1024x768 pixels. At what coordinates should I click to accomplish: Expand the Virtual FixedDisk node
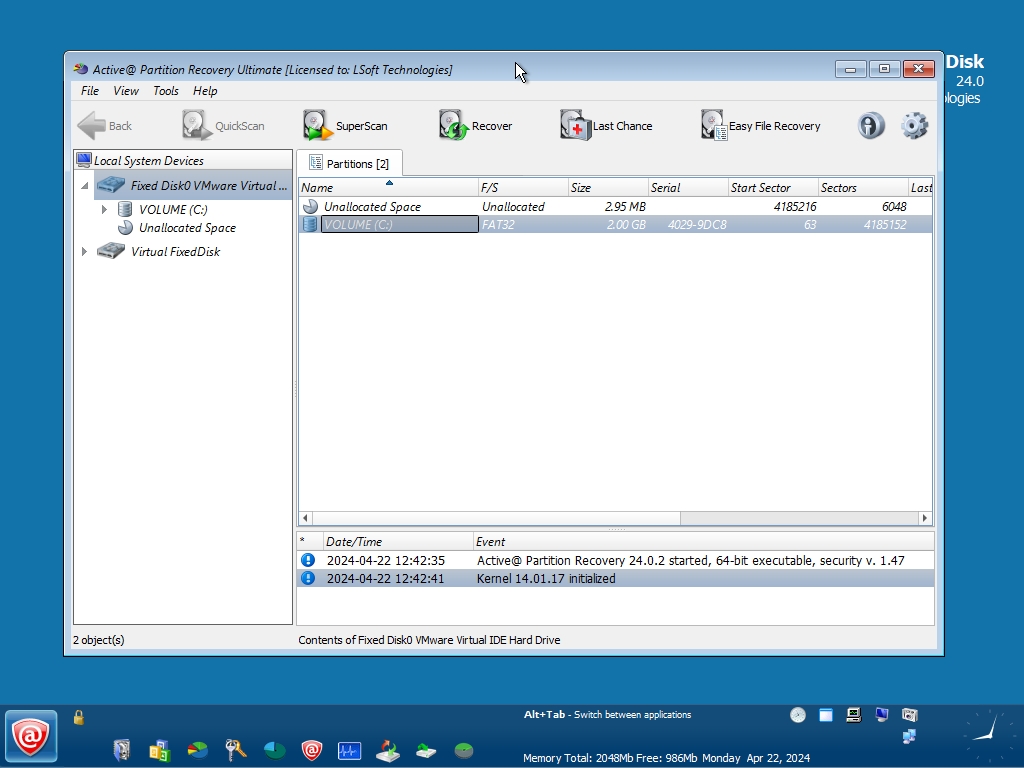(84, 252)
